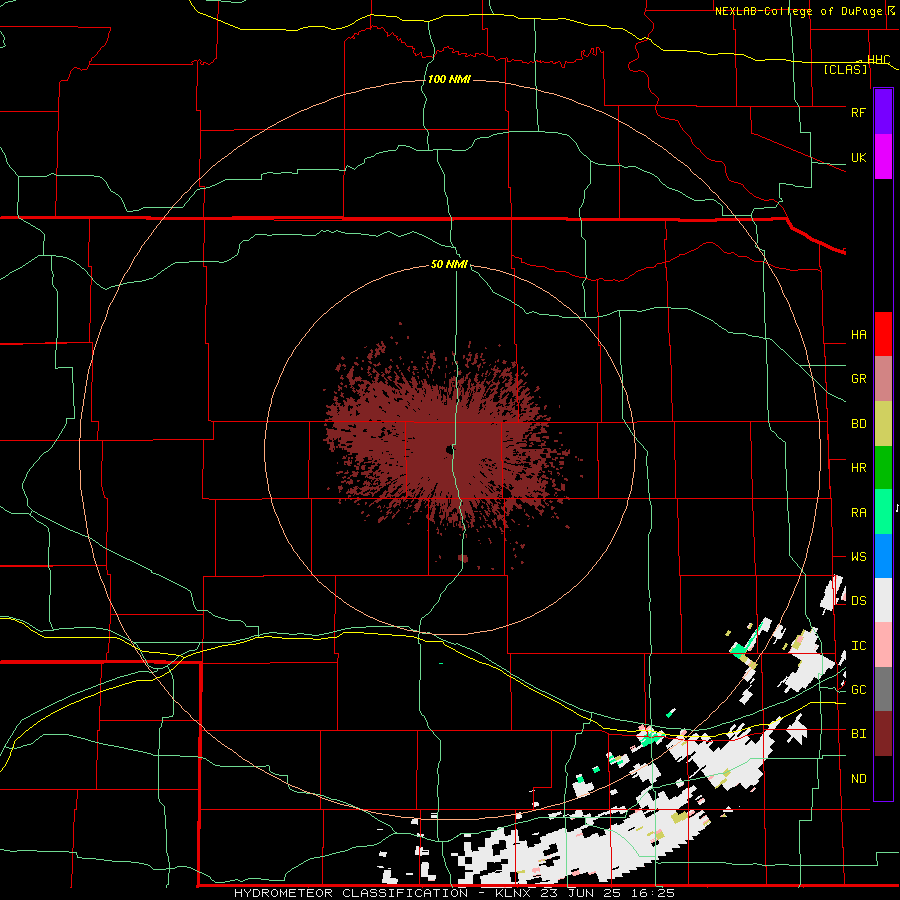Click the HR legend label
This screenshot has width=900, height=900.
858,468
